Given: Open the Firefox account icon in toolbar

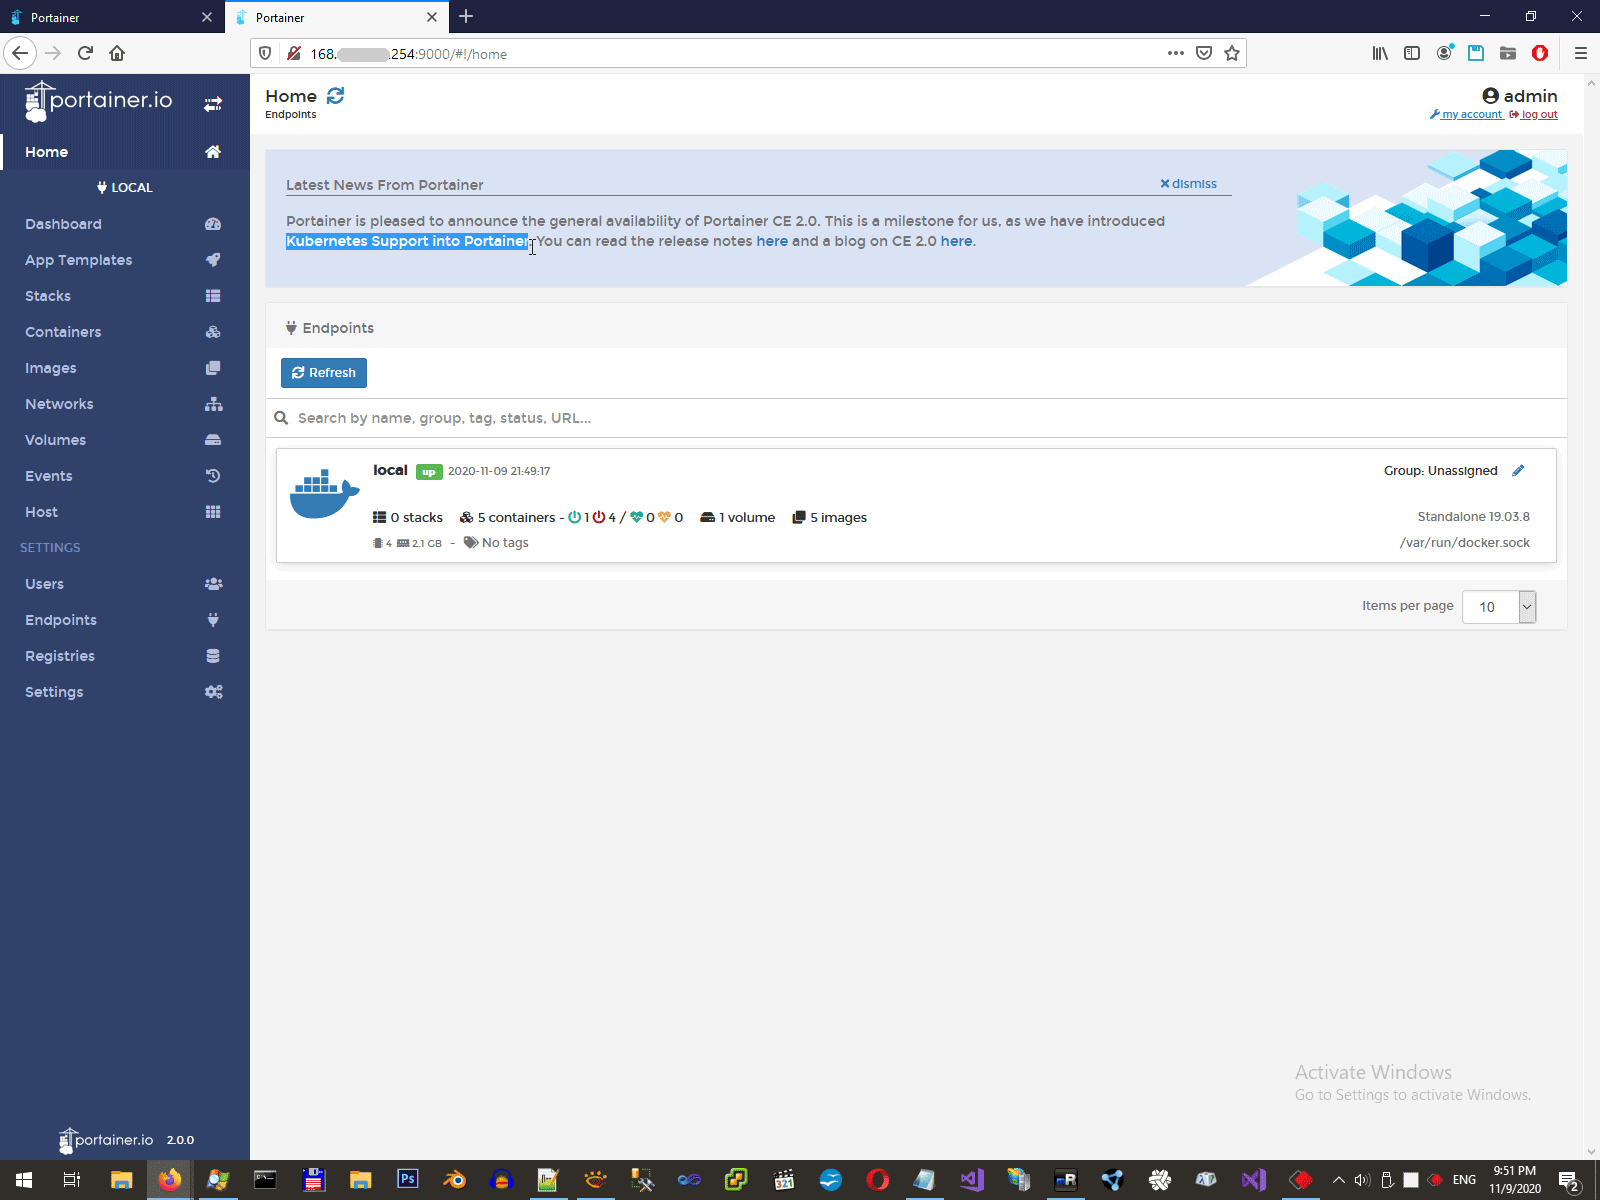Looking at the screenshot, I should 1444,53.
